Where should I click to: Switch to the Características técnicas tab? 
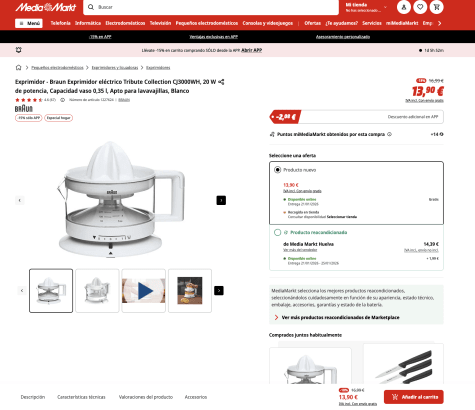(81, 397)
